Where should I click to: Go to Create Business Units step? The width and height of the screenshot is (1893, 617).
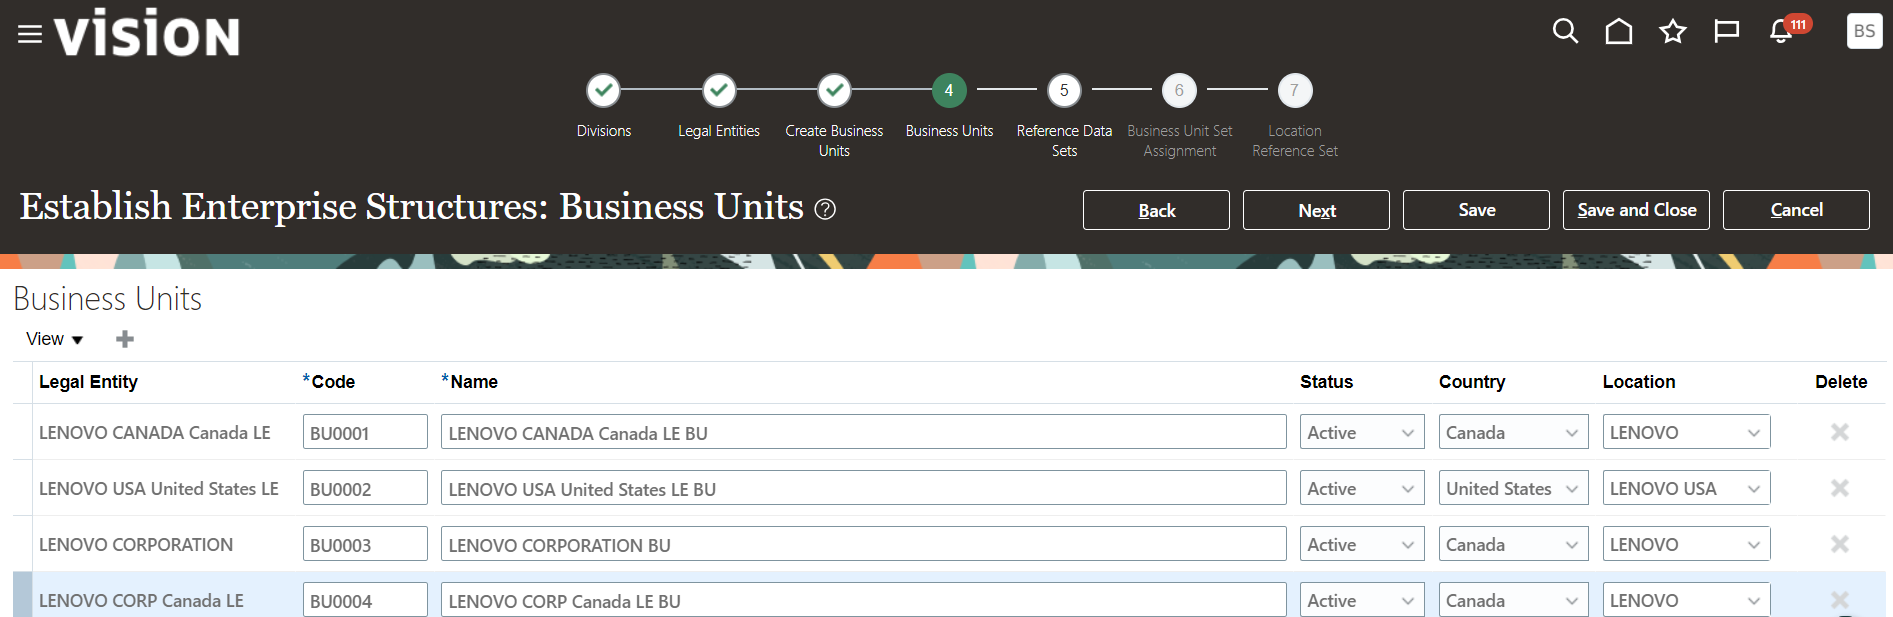[x=834, y=91]
